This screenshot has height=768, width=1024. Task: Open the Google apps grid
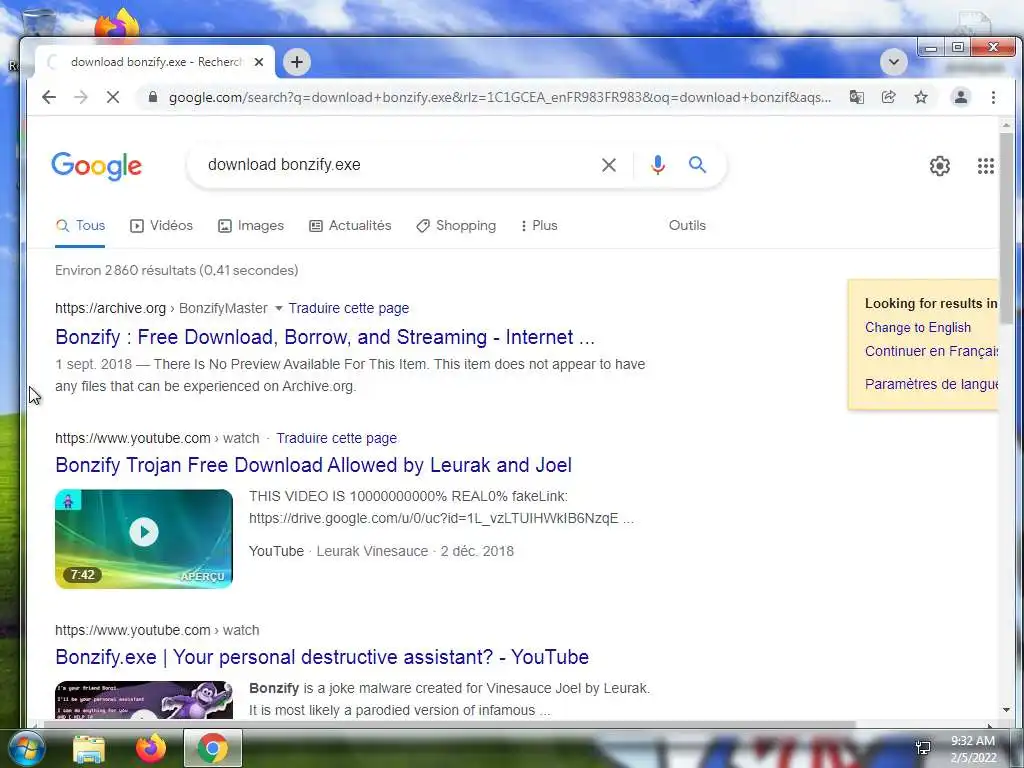[985, 166]
